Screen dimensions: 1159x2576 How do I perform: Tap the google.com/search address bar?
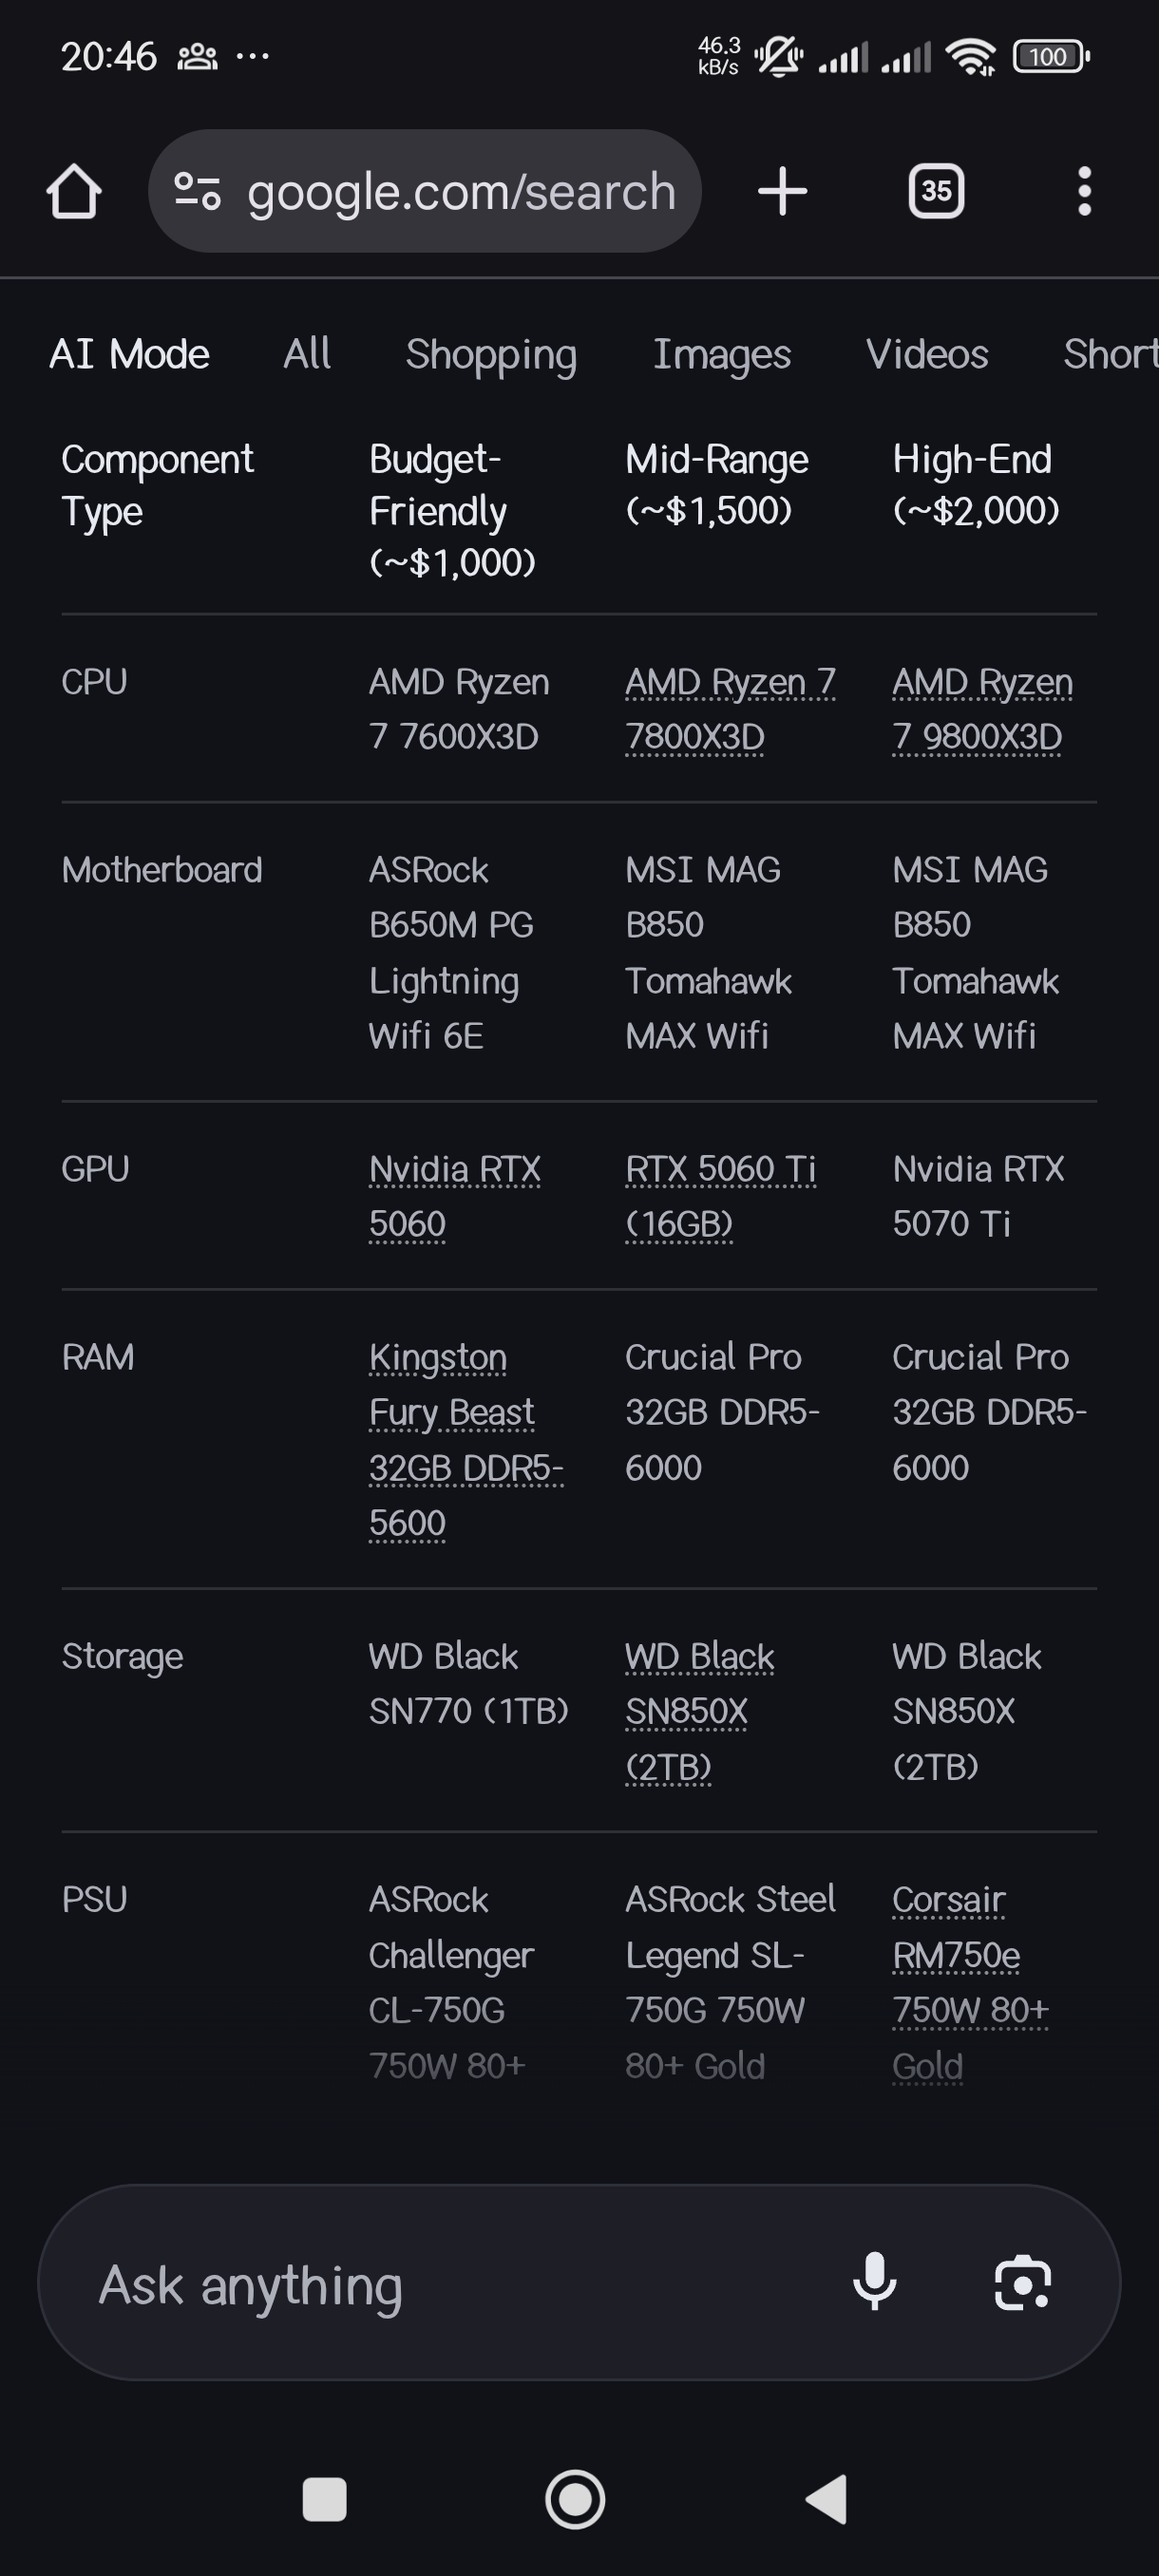click(460, 191)
